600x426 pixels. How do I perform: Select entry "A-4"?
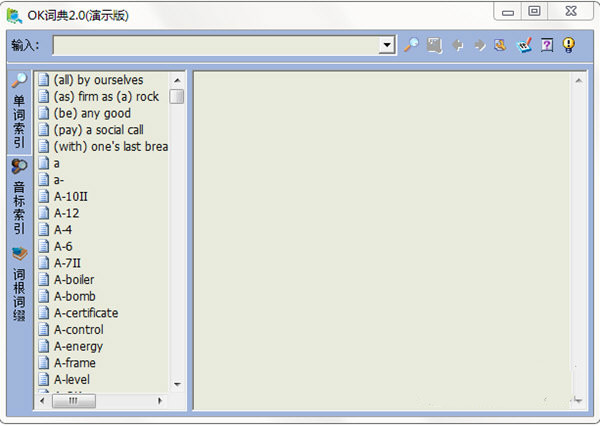(x=63, y=230)
